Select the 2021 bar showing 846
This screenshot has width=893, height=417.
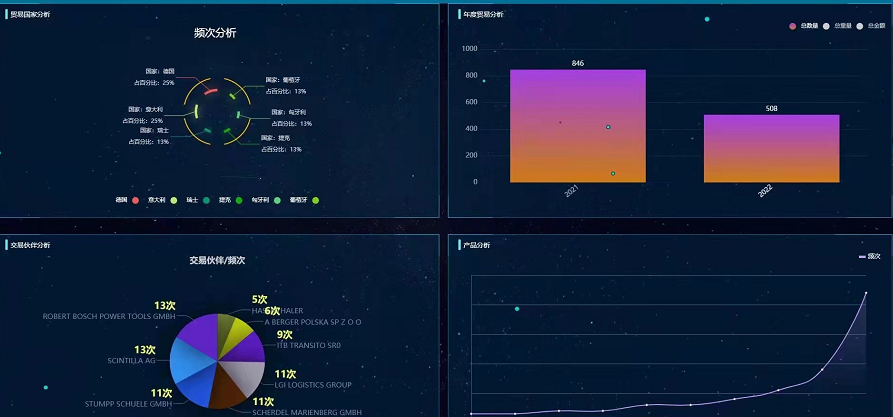pos(577,125)
